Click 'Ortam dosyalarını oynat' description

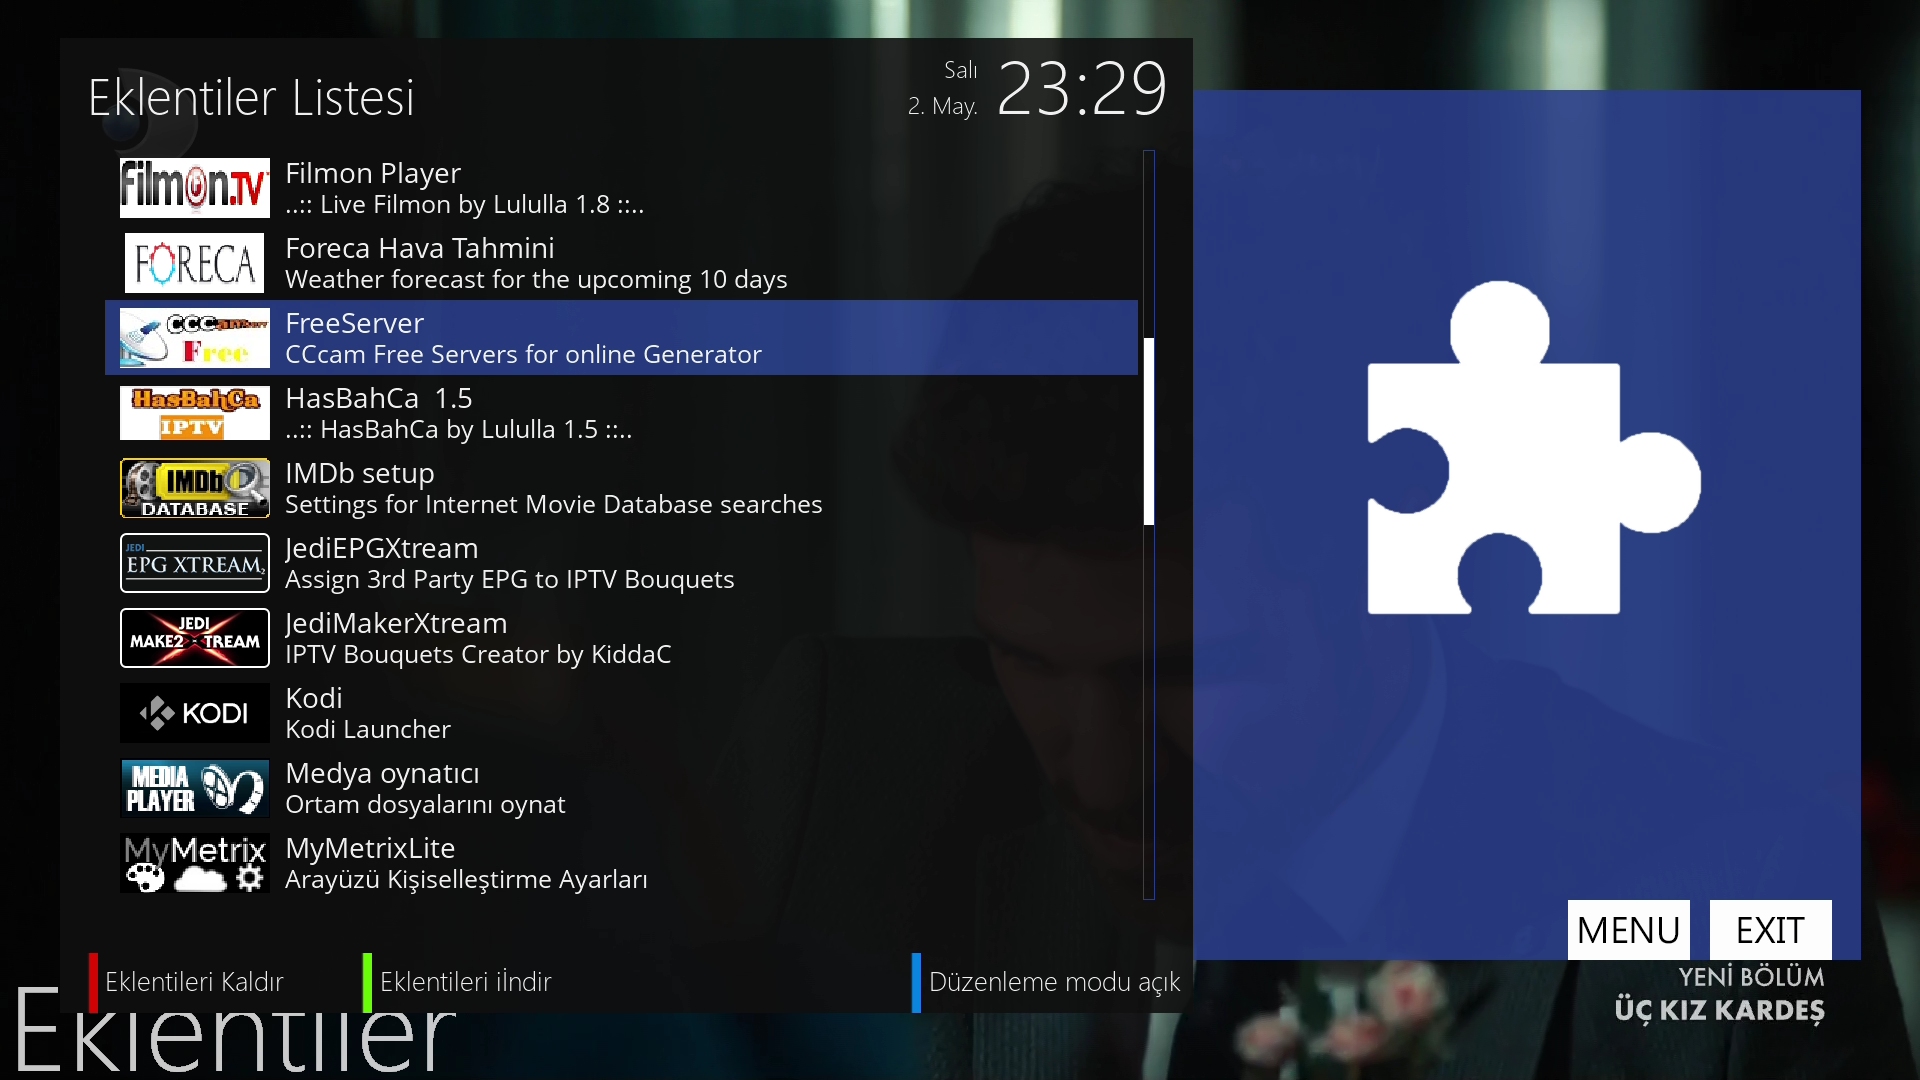pos(425,804)
